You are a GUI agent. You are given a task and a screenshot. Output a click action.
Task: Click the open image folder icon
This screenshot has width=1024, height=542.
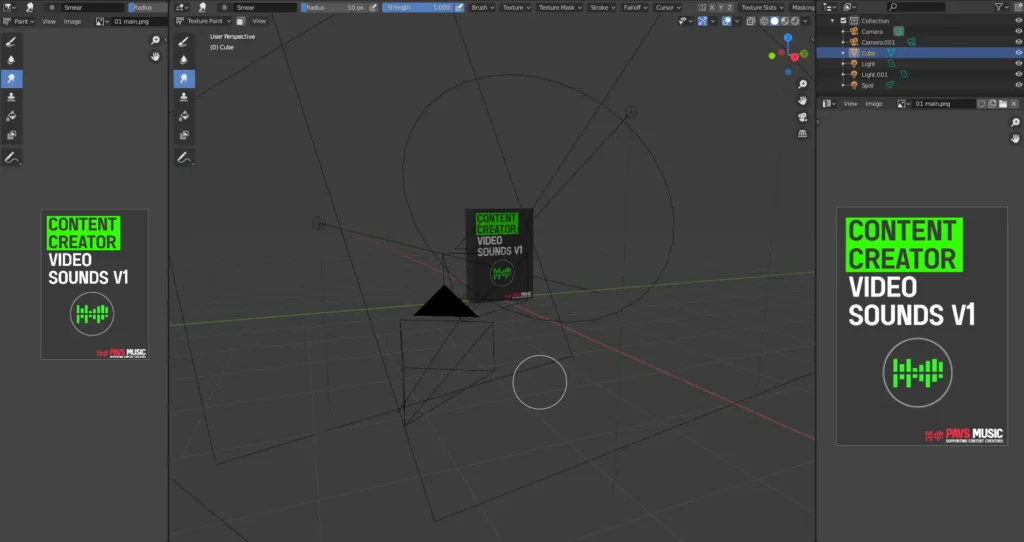pos(1002,104)
